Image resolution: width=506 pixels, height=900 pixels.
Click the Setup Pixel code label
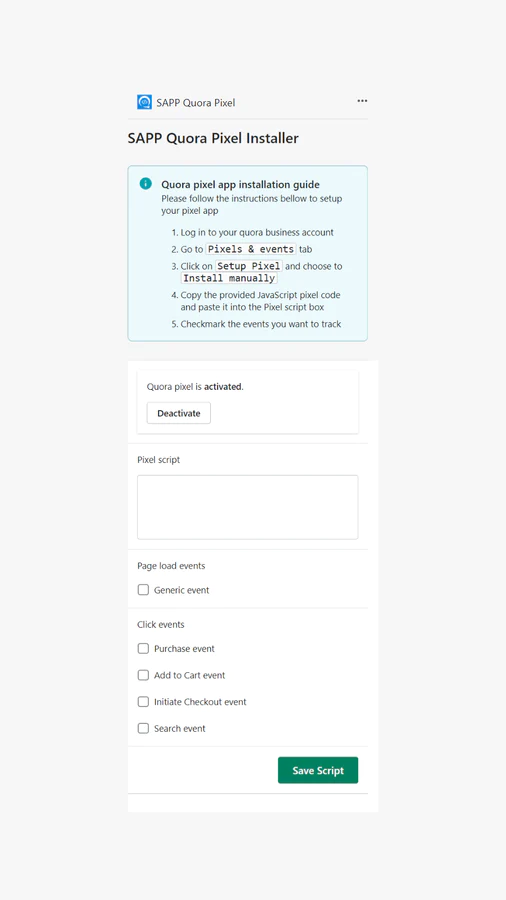249,266
